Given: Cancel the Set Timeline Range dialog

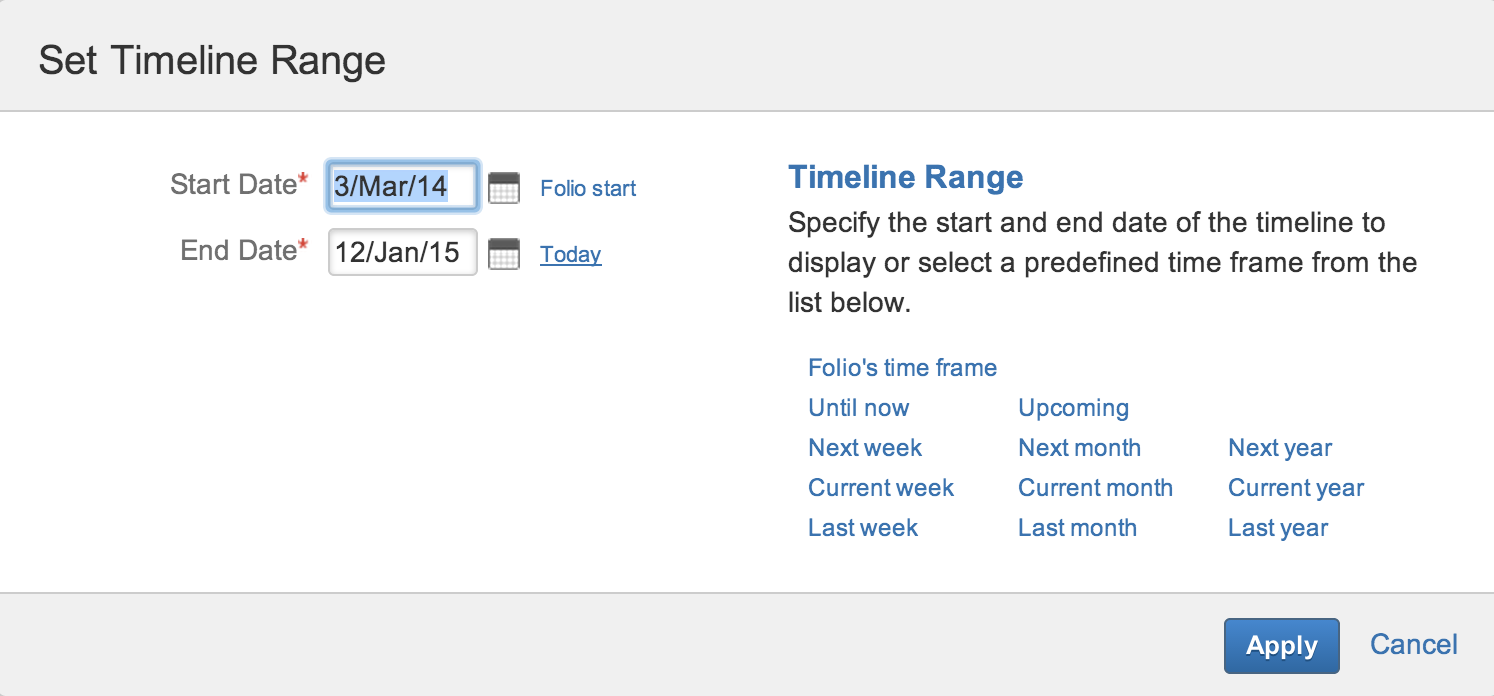Looking at the screenshot, I should [x=1413, y=644].
